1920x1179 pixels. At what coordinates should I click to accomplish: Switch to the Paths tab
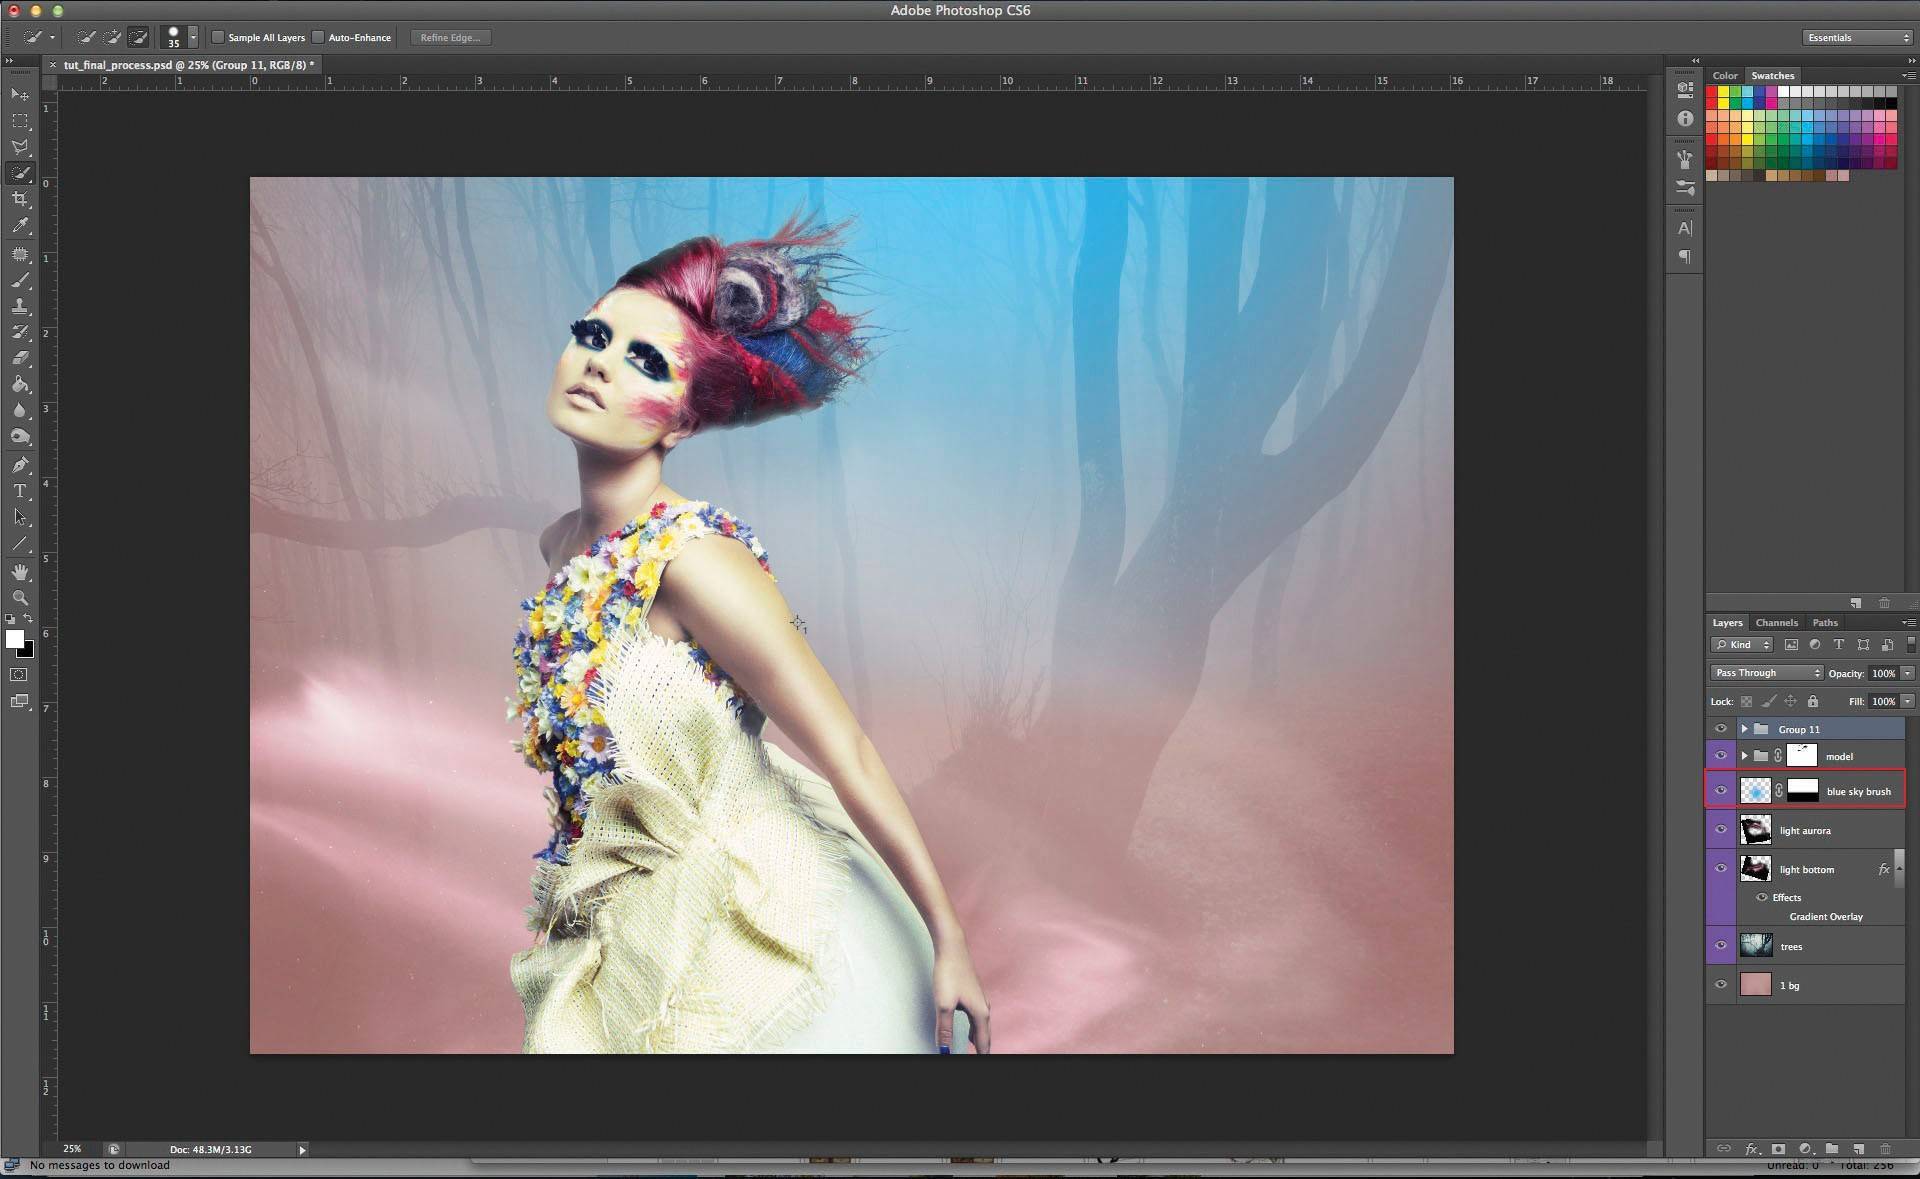pos(1825,622)
